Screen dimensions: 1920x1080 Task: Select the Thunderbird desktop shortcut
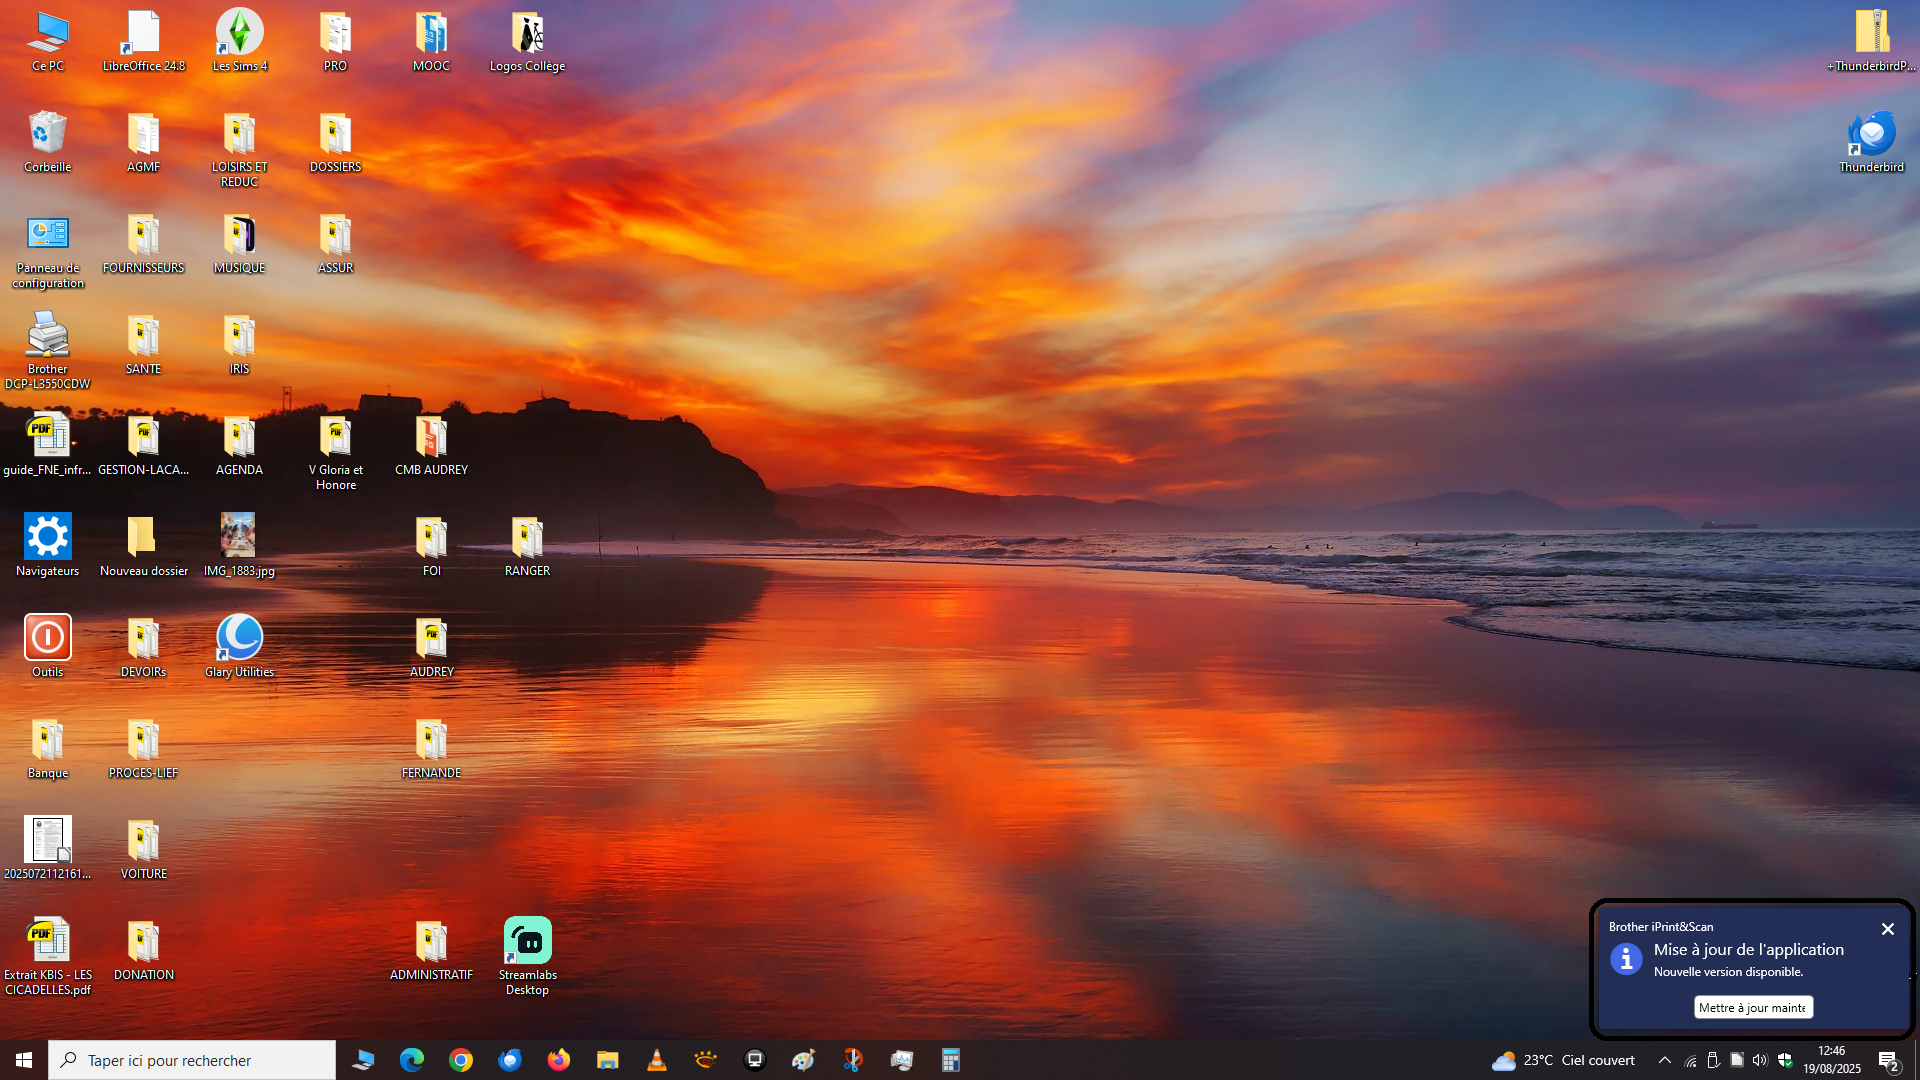coord(1871,134)
